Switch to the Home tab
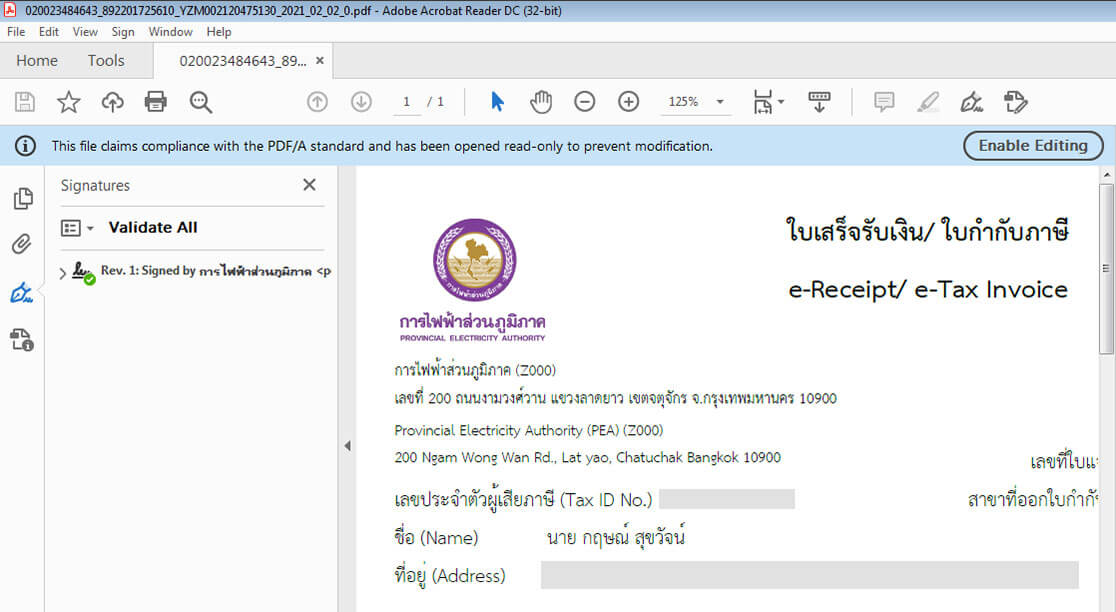 click(37, 60)
